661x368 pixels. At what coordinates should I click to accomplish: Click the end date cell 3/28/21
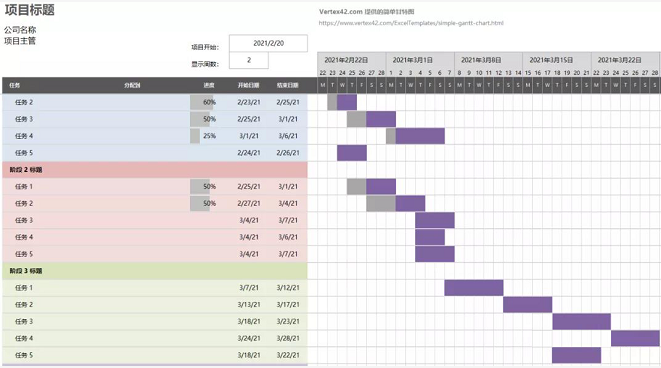[288, 338]
